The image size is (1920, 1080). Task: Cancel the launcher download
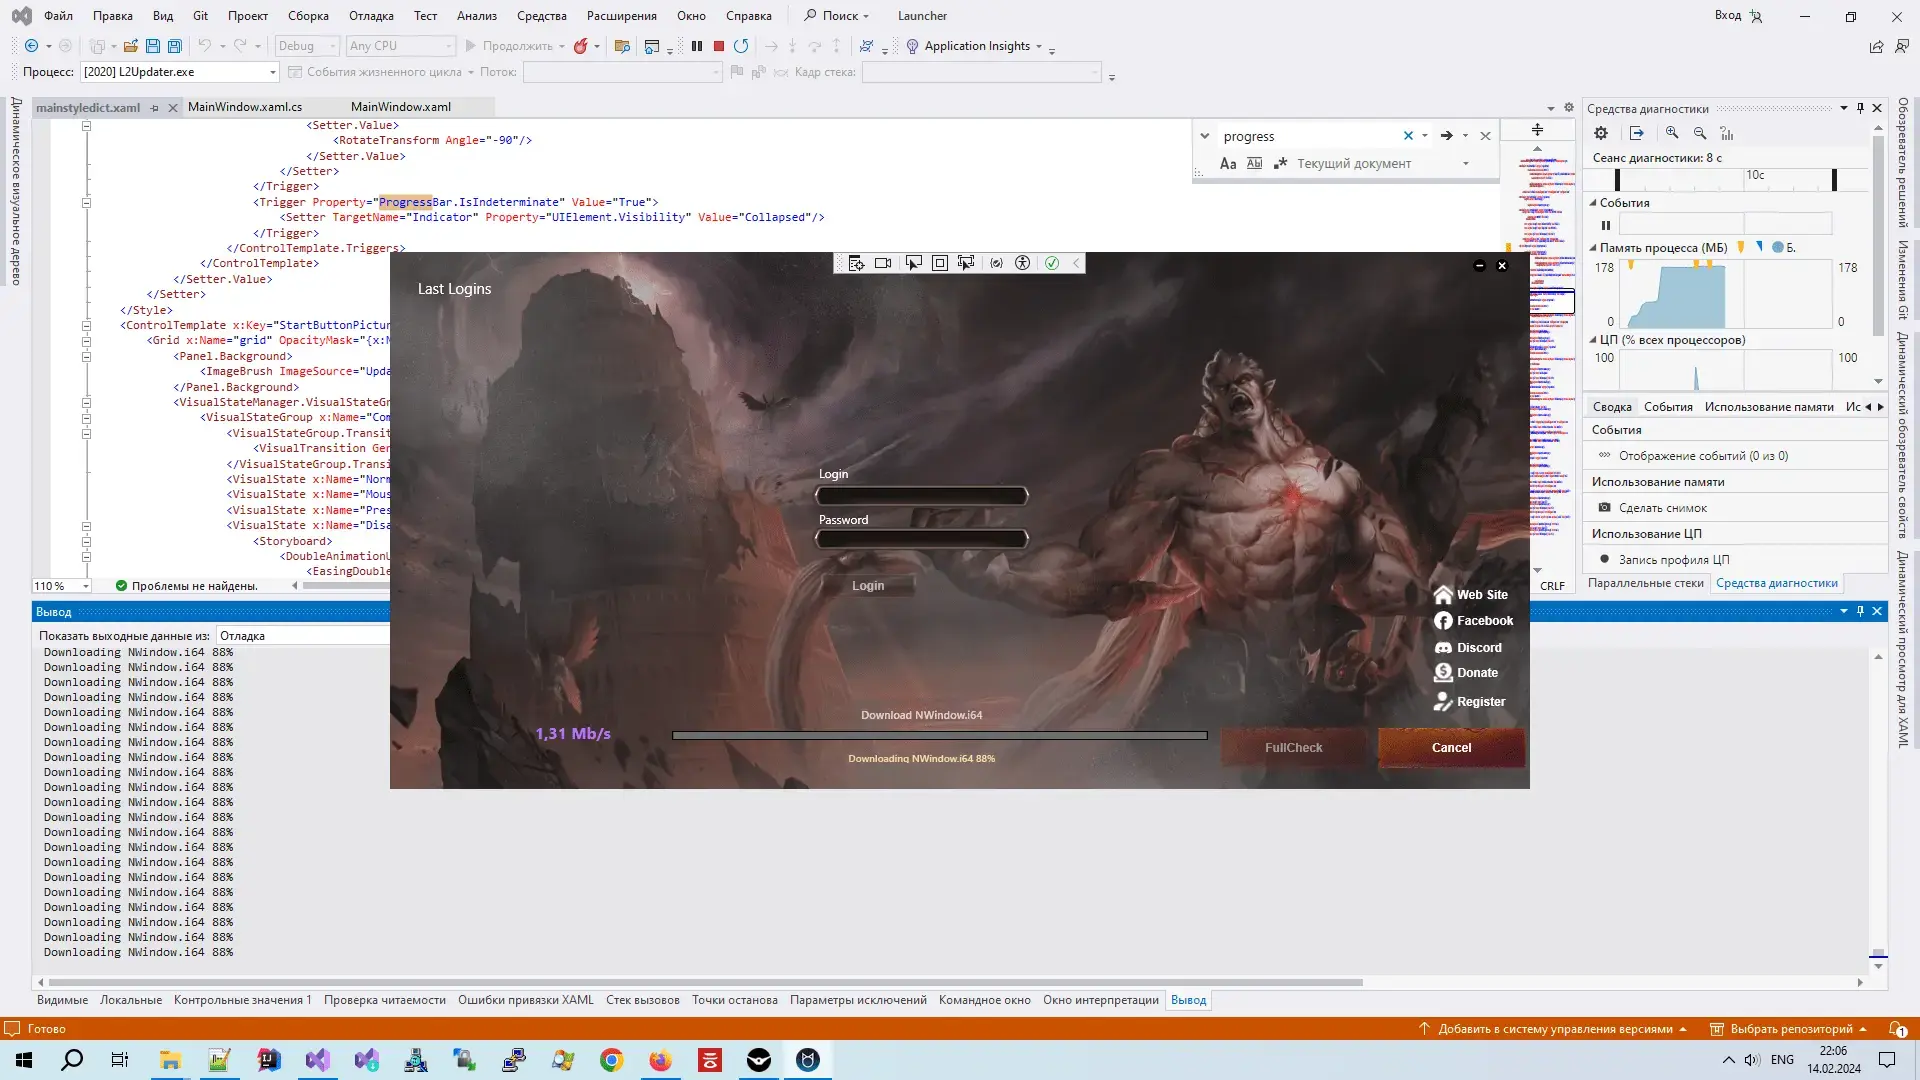tap(1451, 748)
